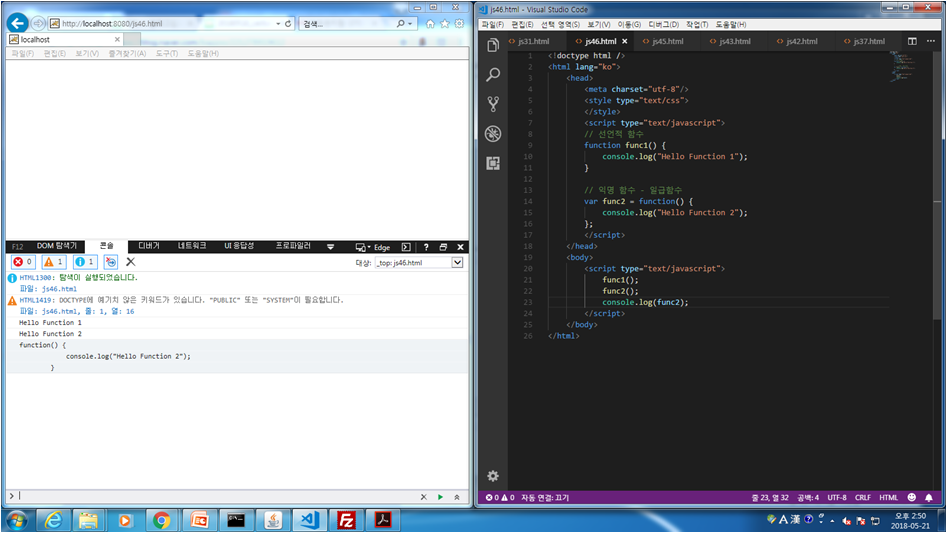Click the feedback smiley in status bar
The height and width of the screenshot is (533, 947).
911,497
